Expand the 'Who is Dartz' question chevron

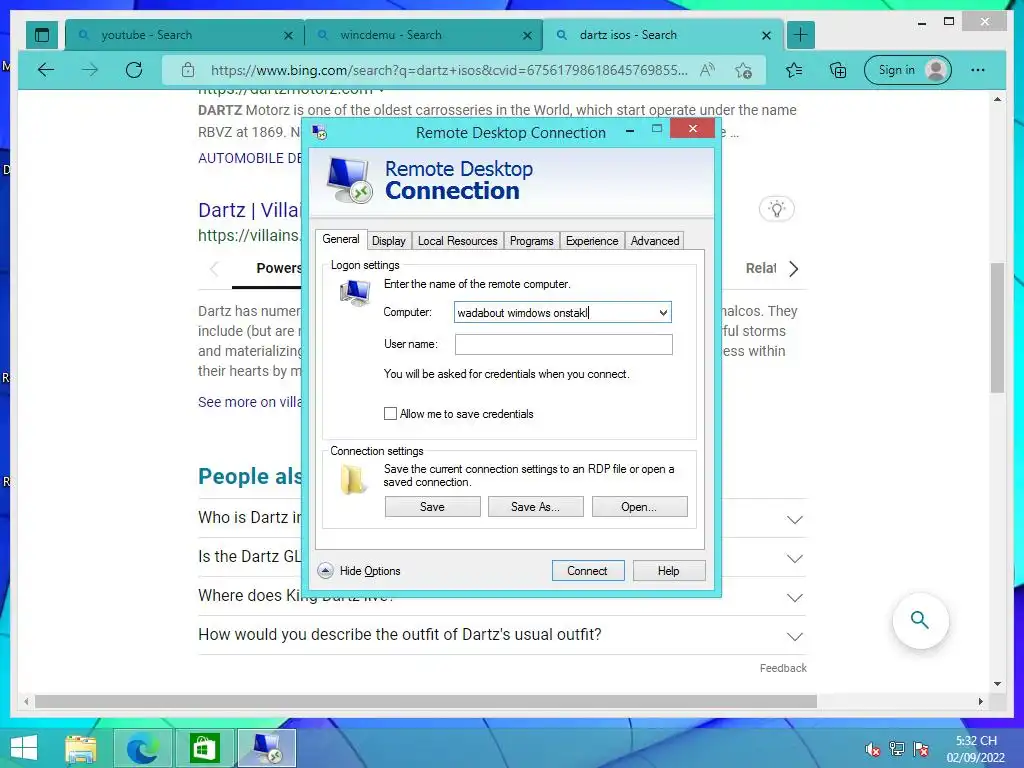pyautogui.click(x=795, y=520)
